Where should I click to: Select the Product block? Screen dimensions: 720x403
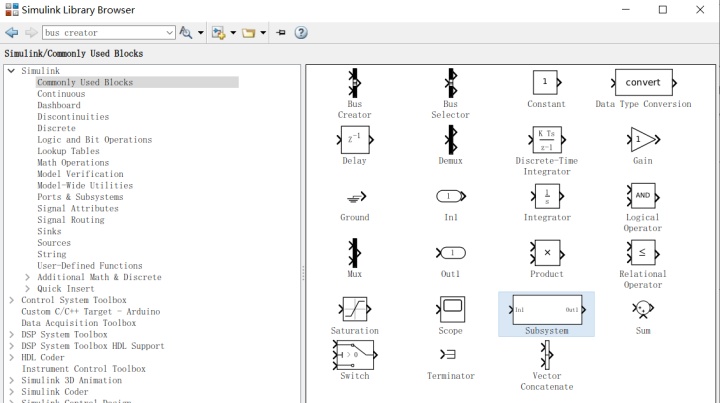(546, 253)
